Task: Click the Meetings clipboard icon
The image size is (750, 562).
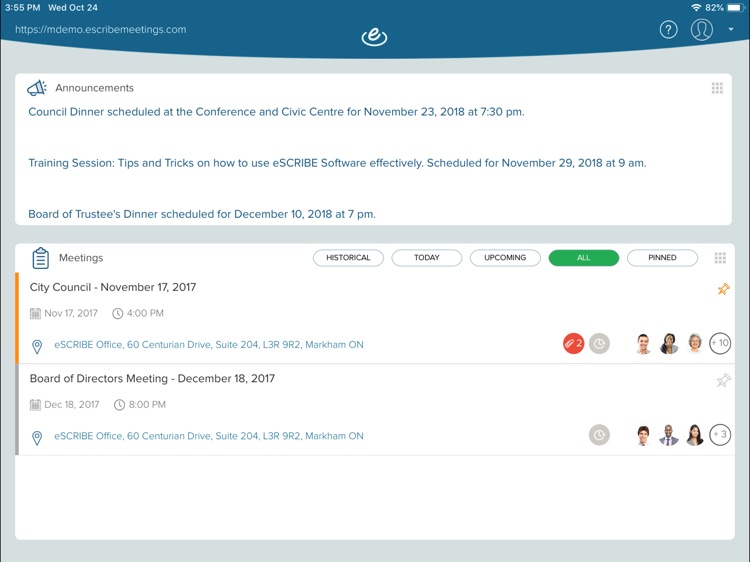Action: click(41, 258)
